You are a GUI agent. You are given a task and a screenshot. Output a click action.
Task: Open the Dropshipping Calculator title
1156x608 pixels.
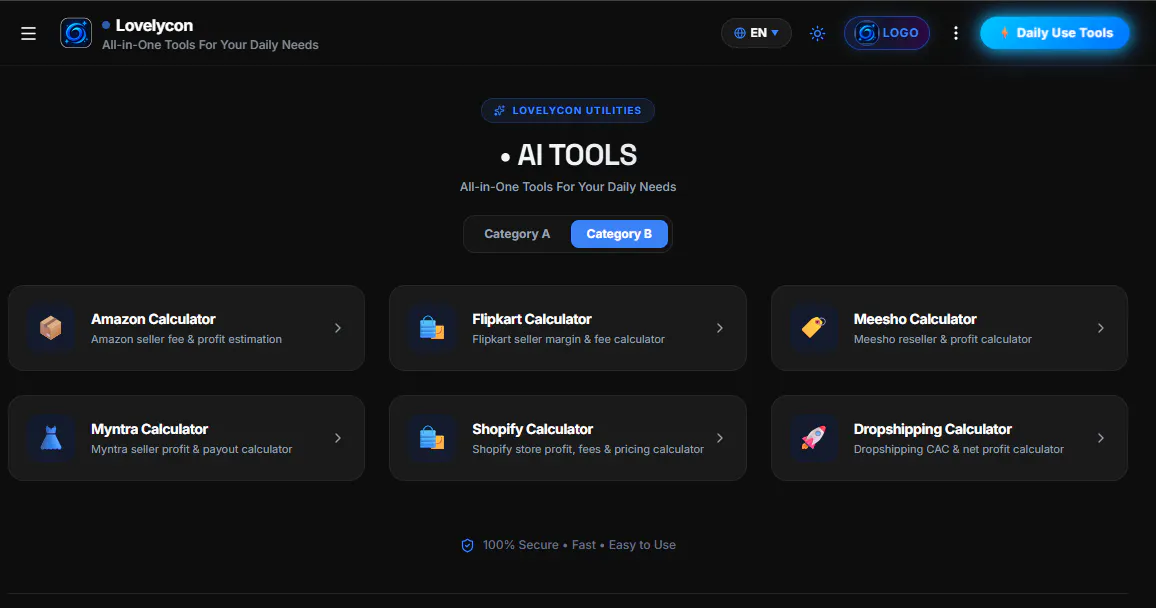coord(933,429)
